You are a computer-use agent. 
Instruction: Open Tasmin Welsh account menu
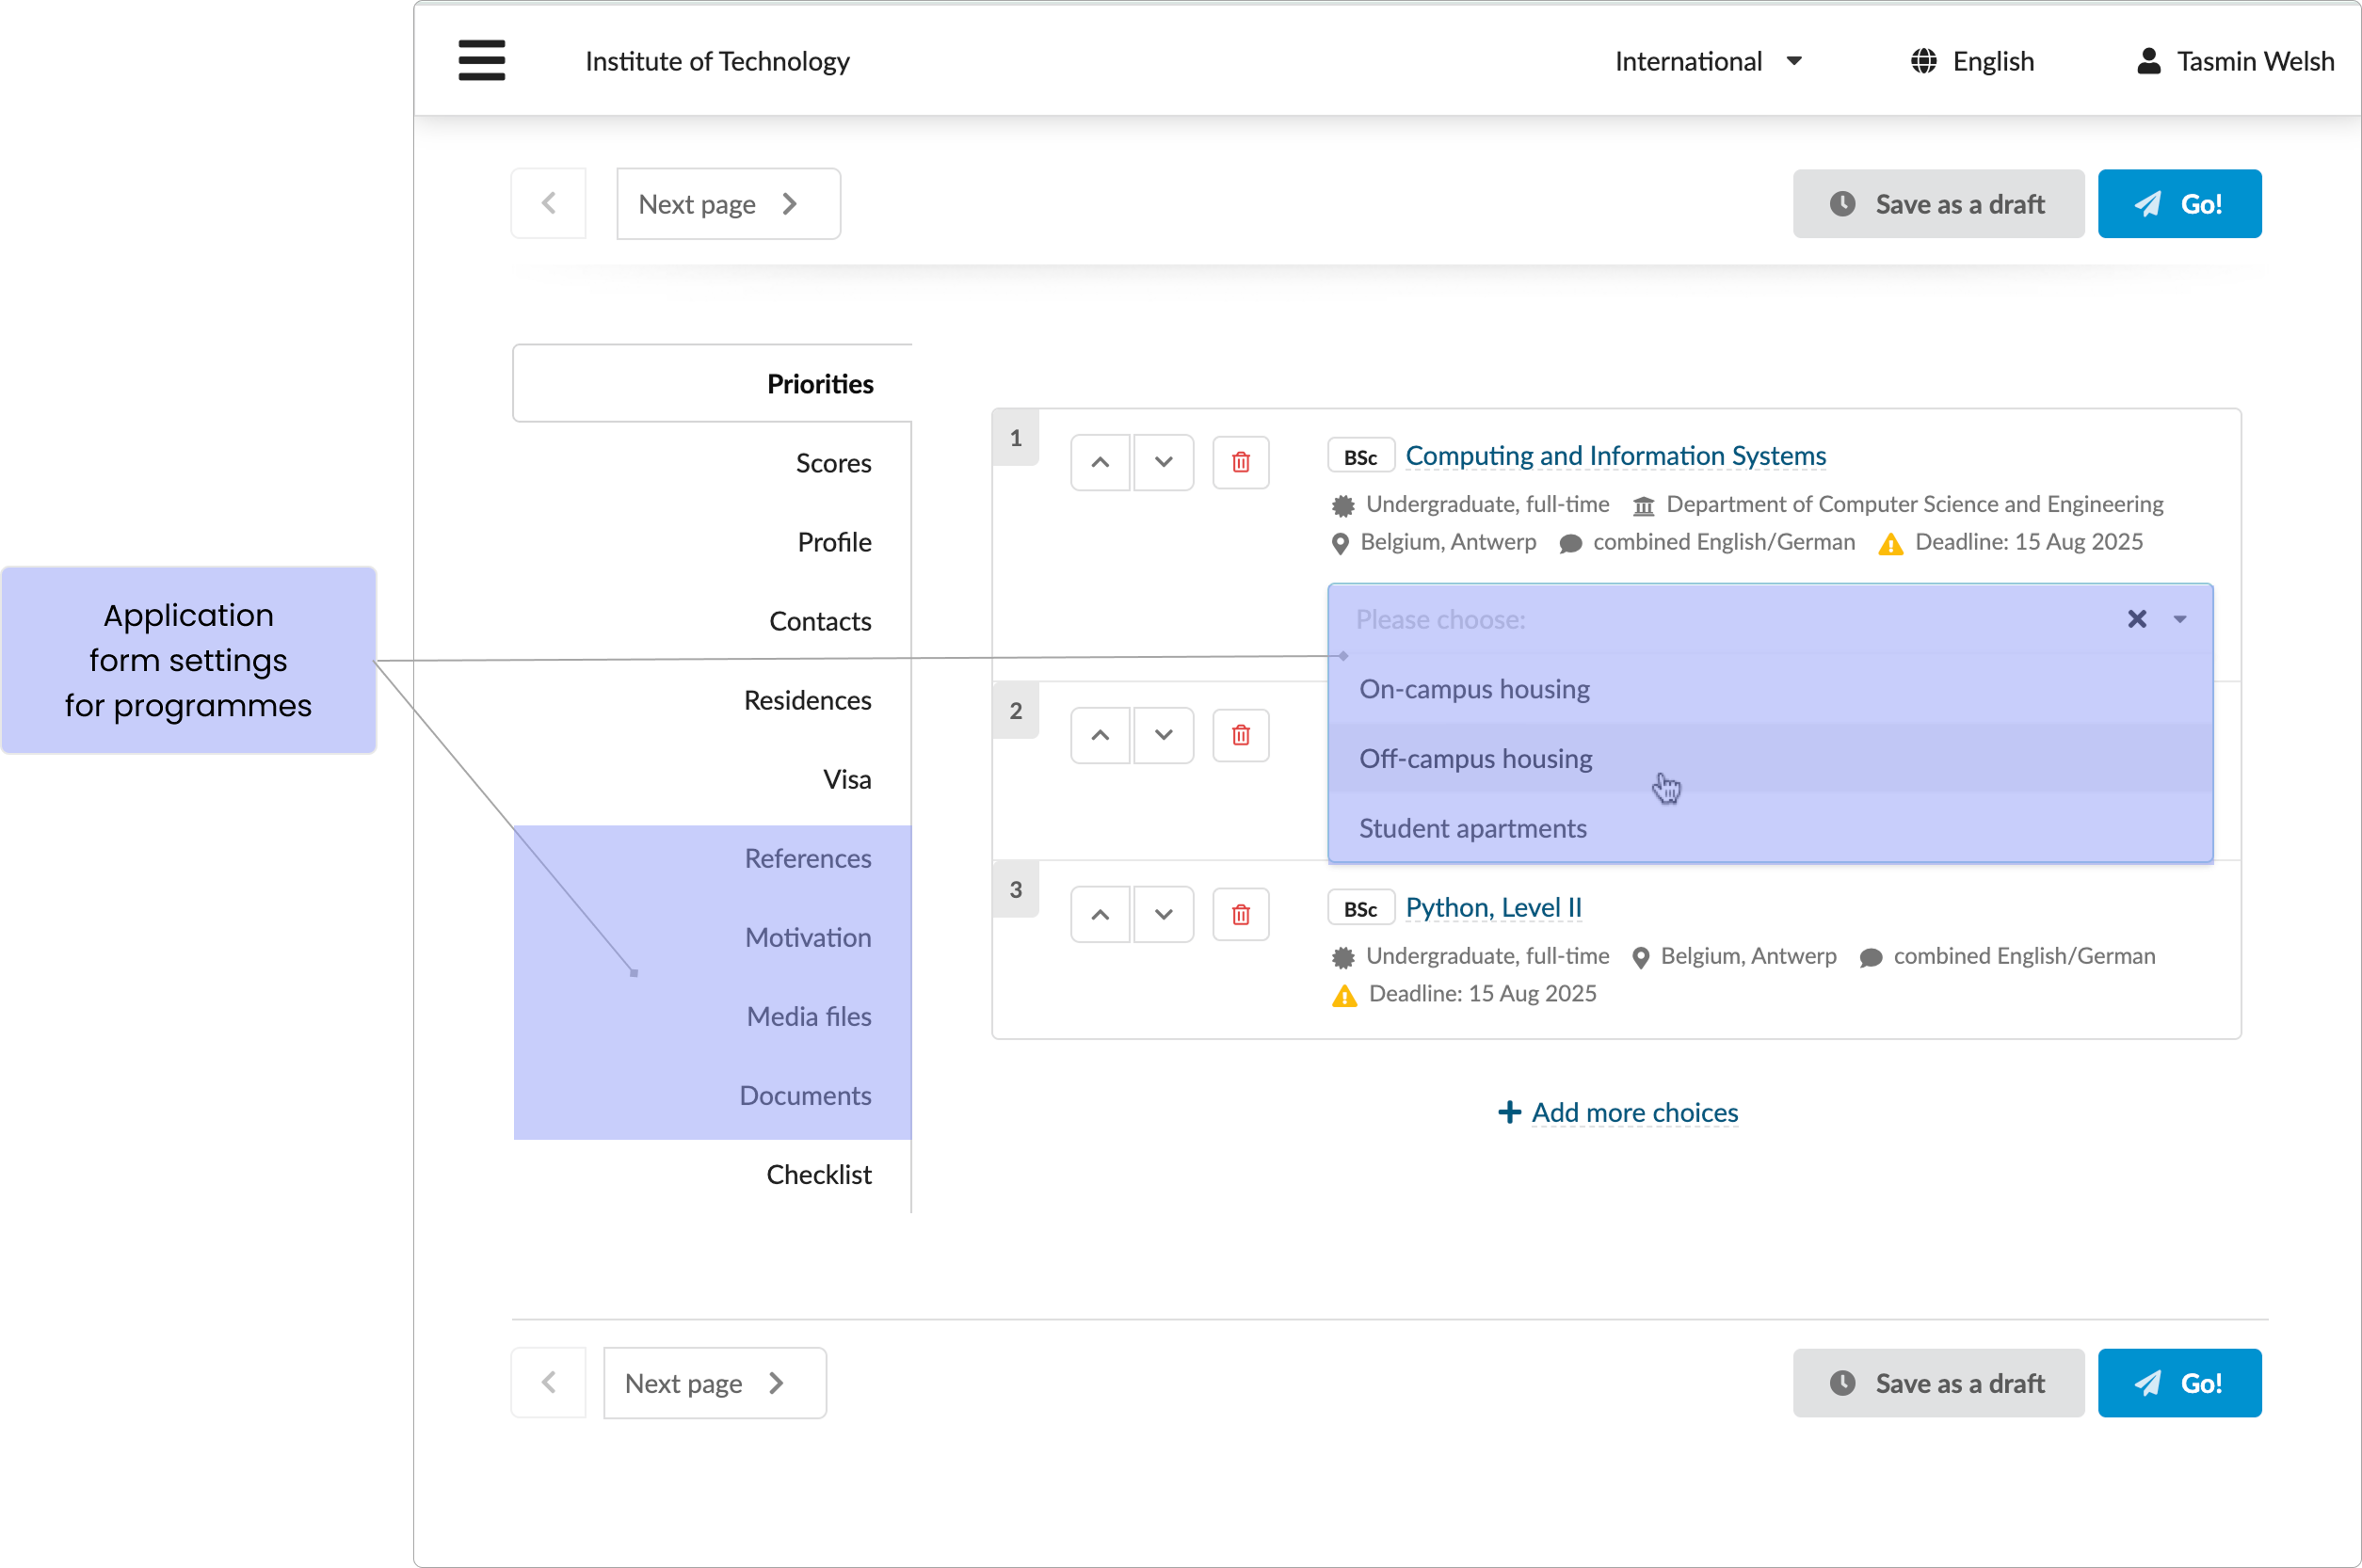(2255, 61)
